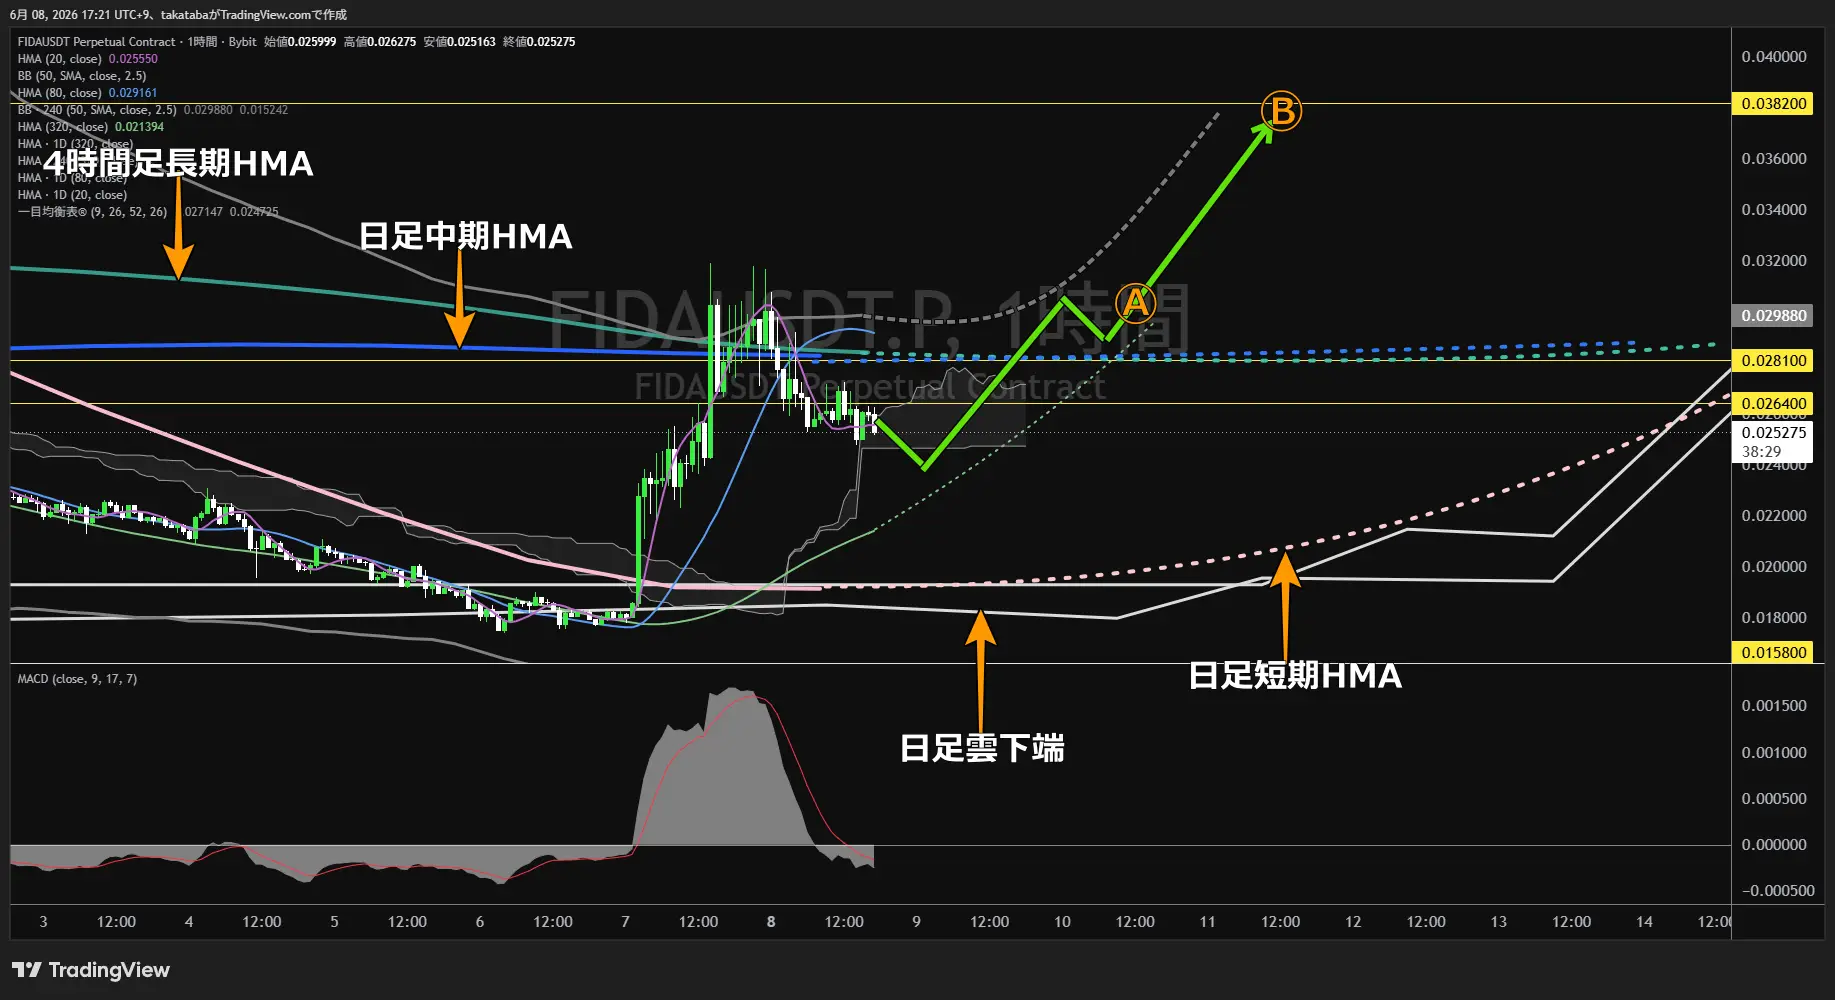Click the 0.026400 yellow price label

click(x=1774, y=404)
